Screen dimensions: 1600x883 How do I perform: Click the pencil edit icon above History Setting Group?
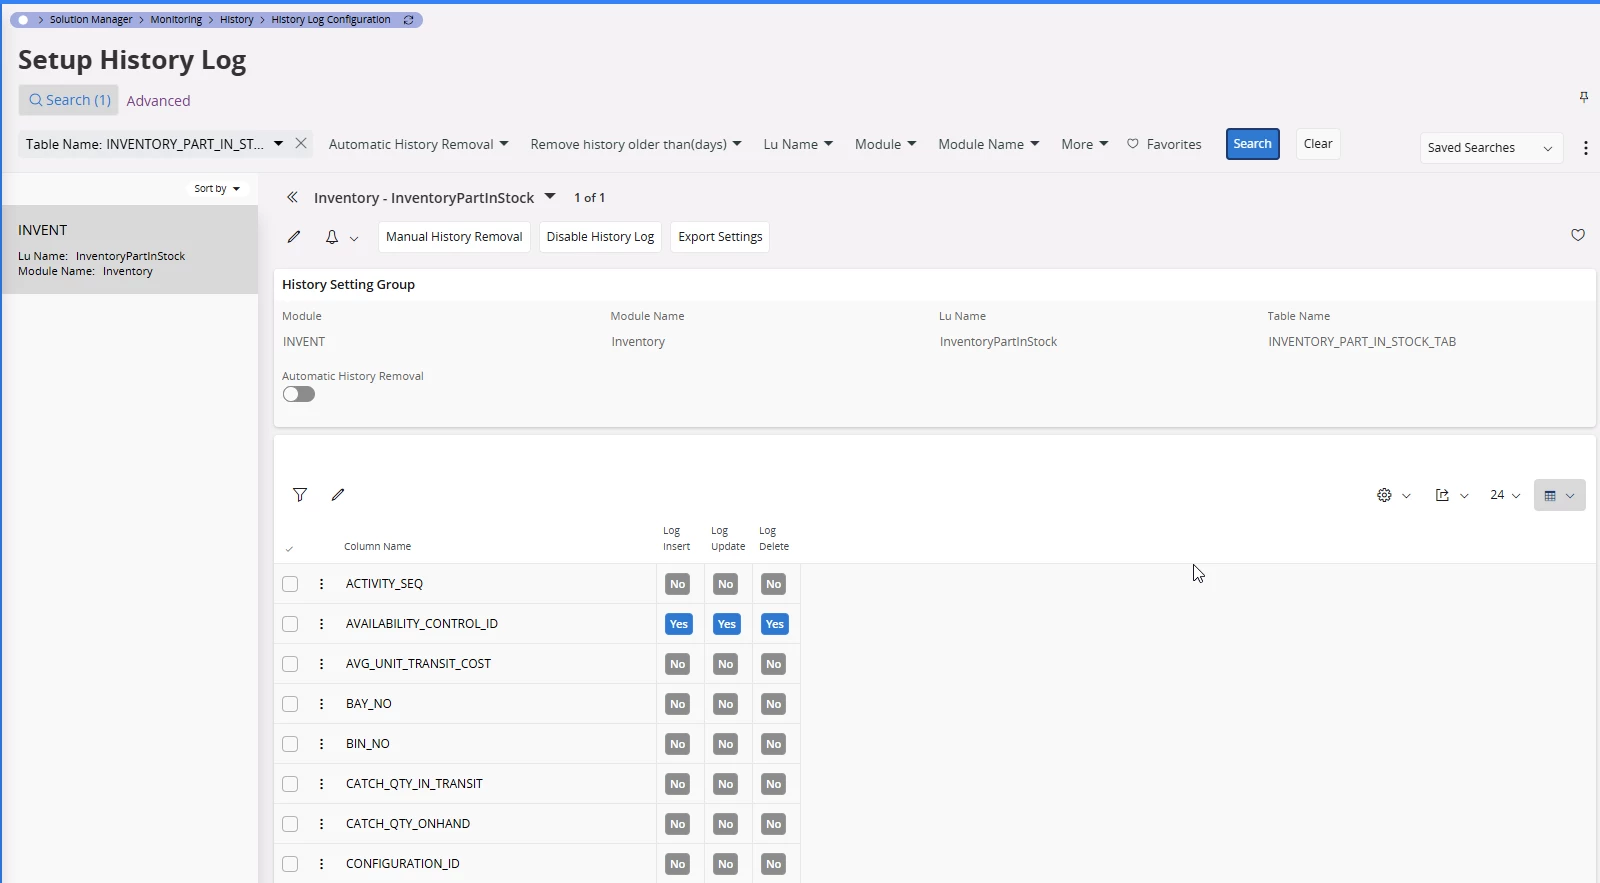pyautogui.click(x=294, y=237)
